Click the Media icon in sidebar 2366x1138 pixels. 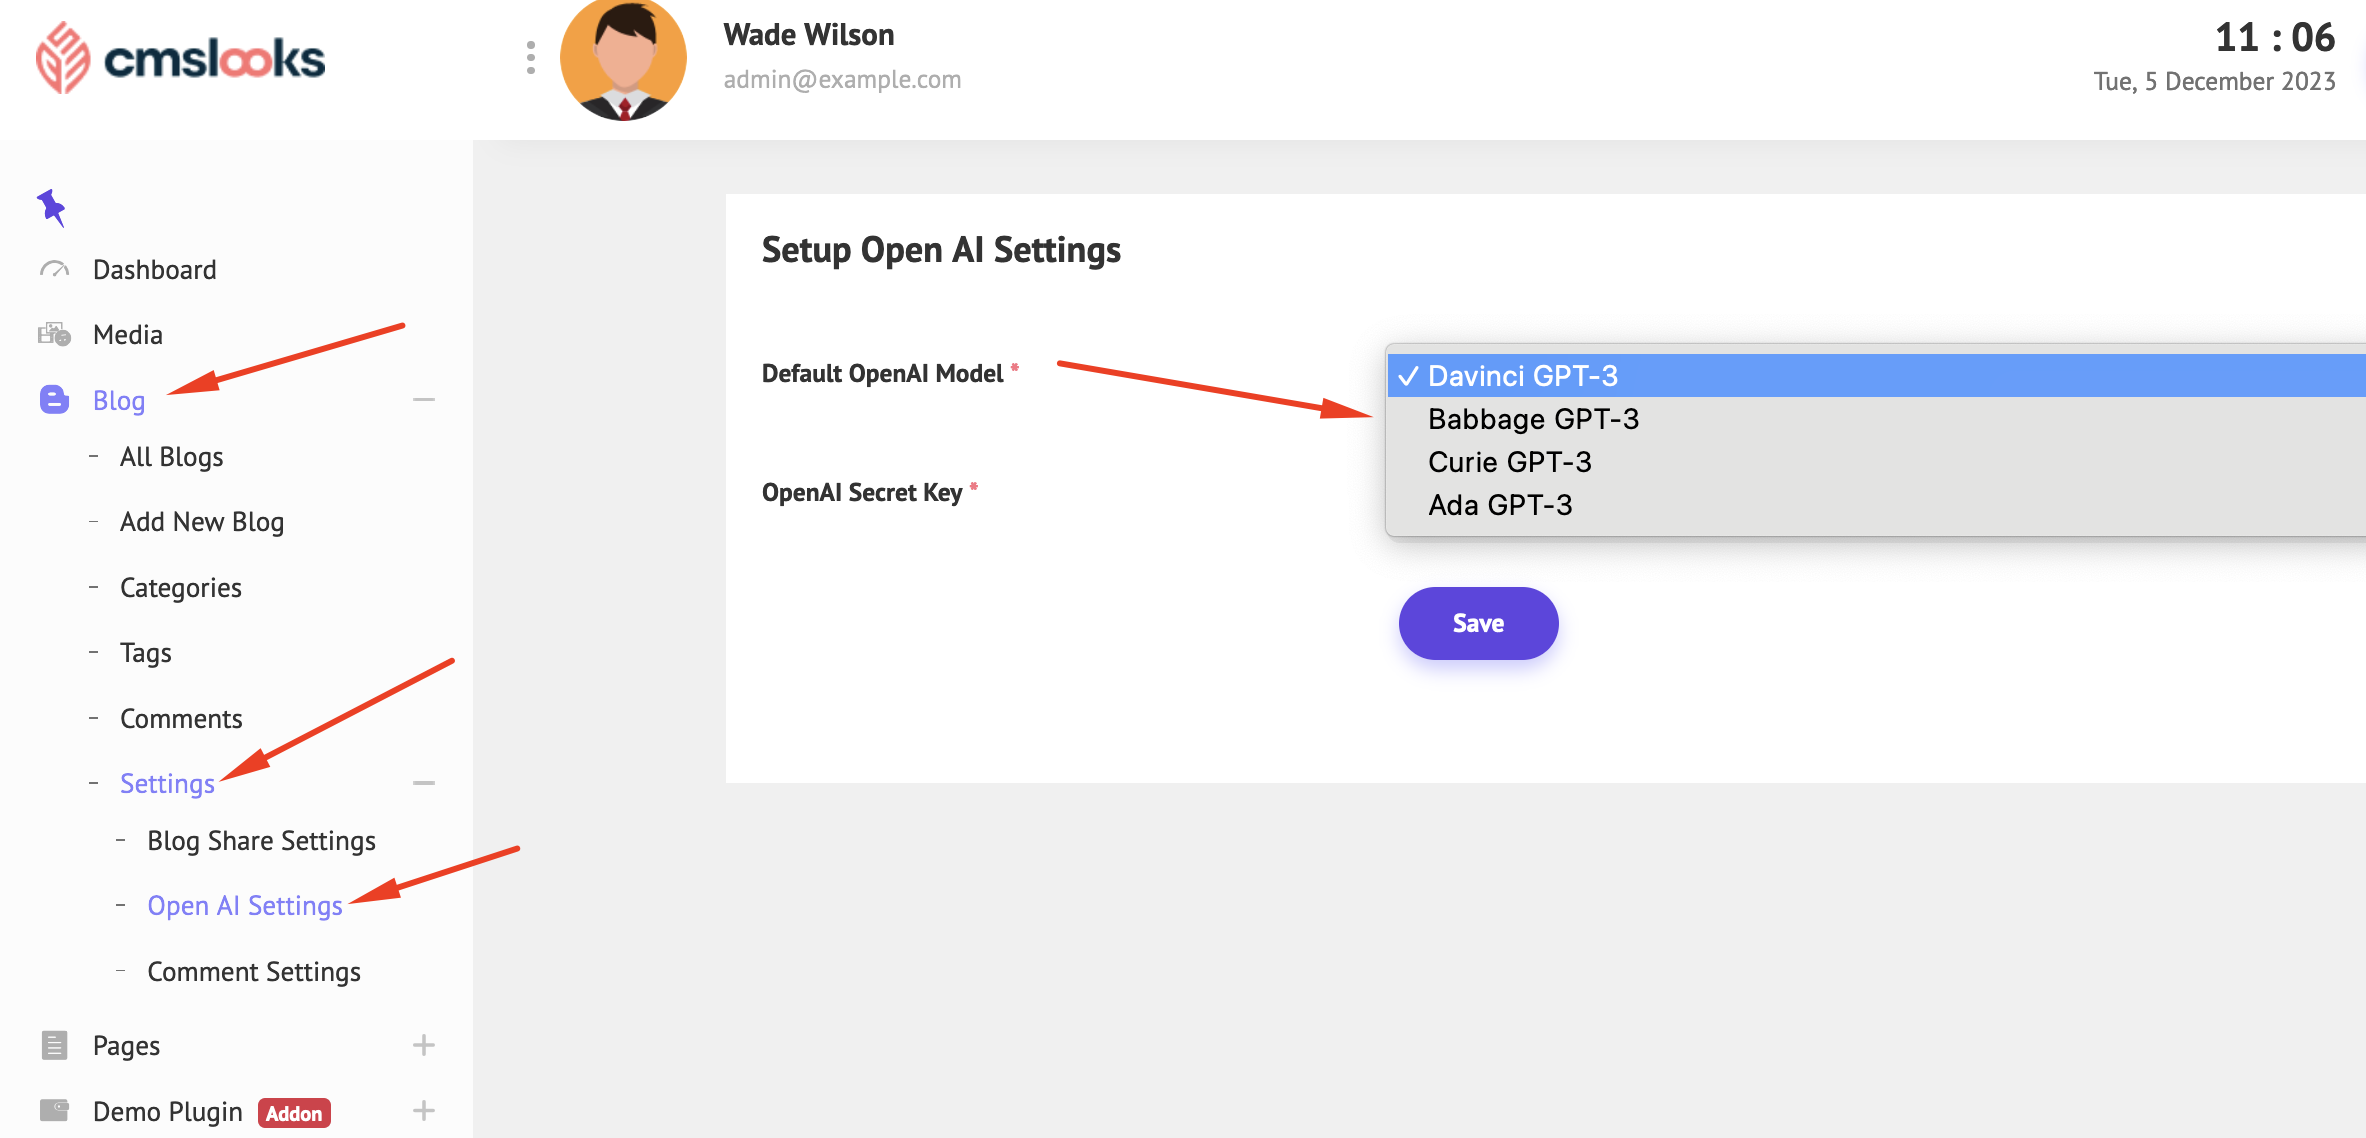54,334
